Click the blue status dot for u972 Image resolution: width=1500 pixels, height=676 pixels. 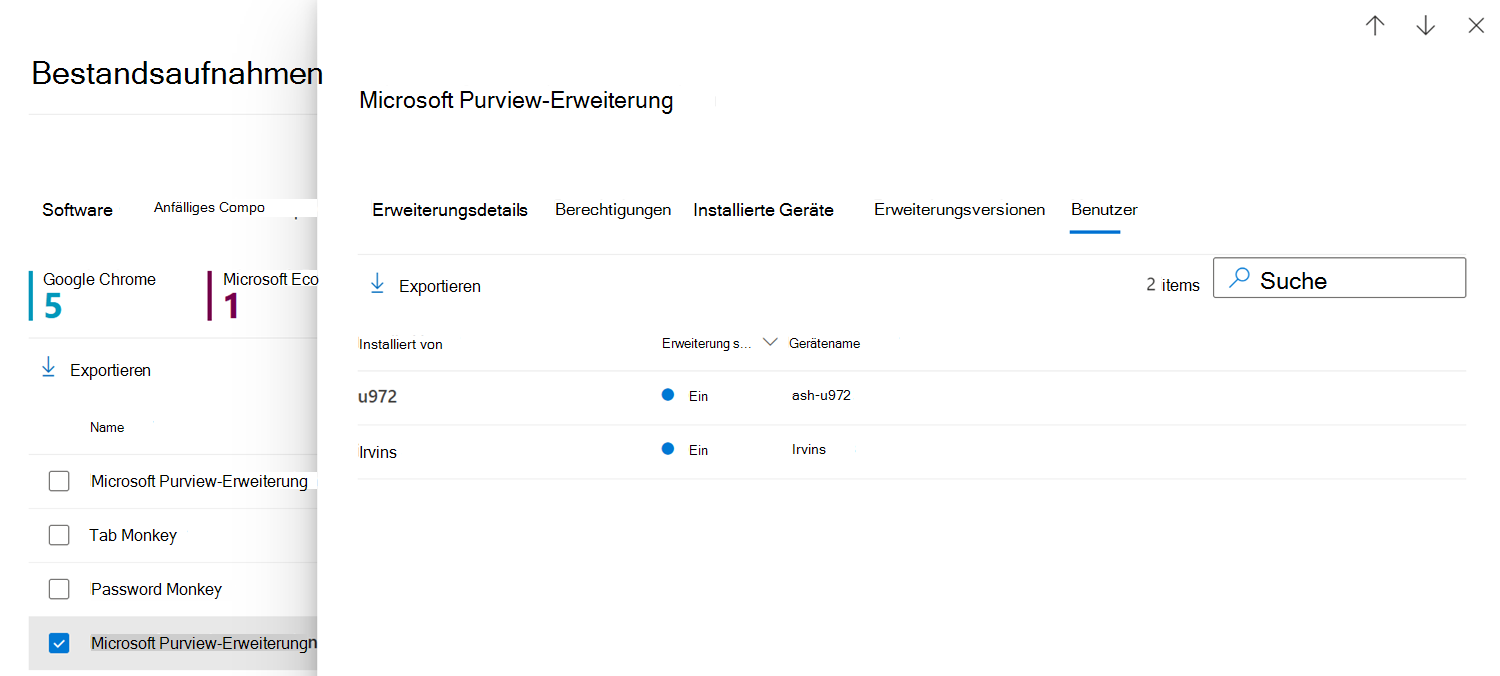tap(668, 395)
